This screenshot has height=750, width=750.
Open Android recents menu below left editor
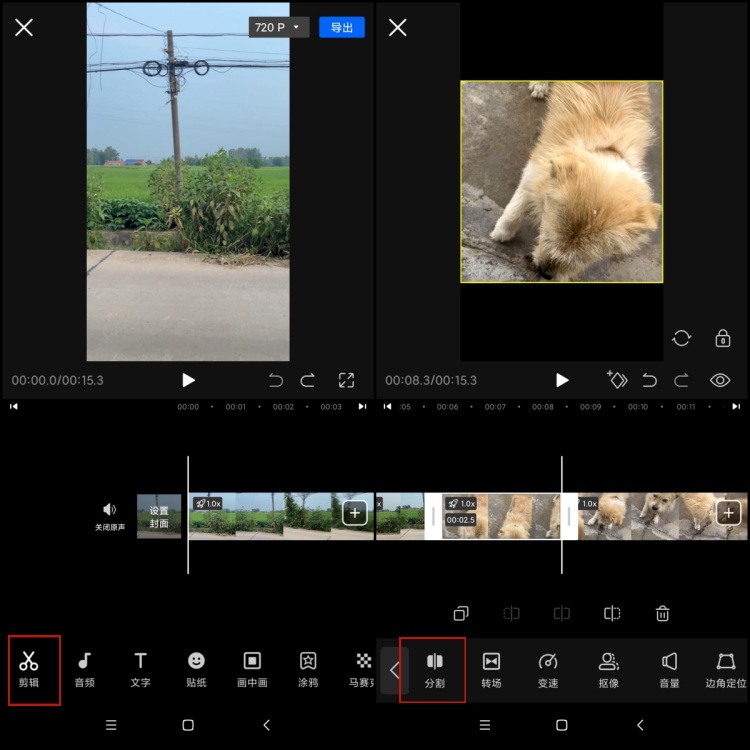[111, 725]
